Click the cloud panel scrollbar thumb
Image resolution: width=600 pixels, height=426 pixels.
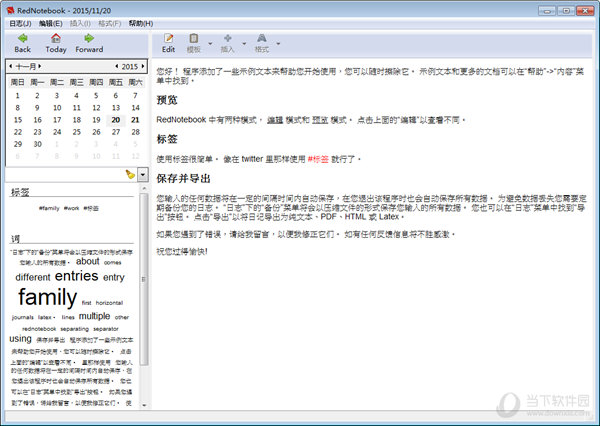point(144,279)
